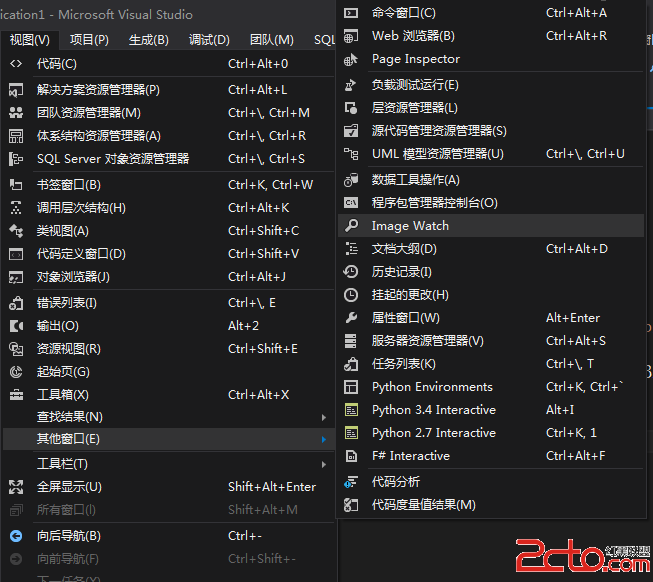Select 挂起的更改(H) entry
653x582 pixels.
coord(491,295)
